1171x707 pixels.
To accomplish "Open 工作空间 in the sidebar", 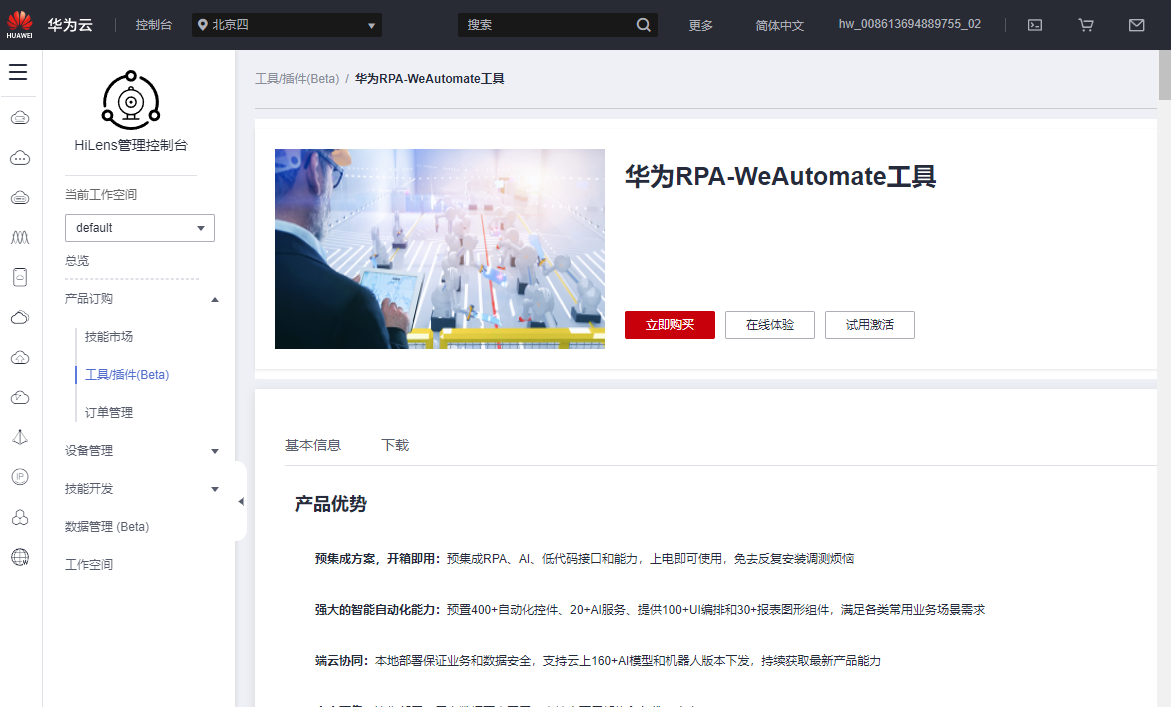I will pyautogui.click(x=89, y=564).
